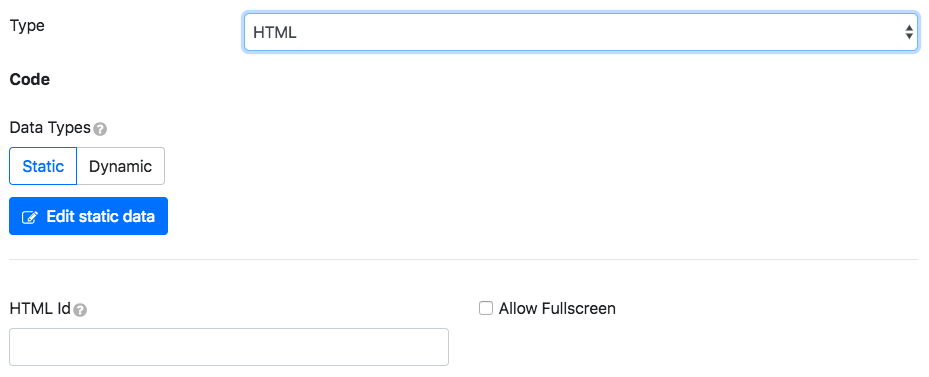Click the Allow Fullscreen label text
Screen dimensions: 929x377
(557, 308)
